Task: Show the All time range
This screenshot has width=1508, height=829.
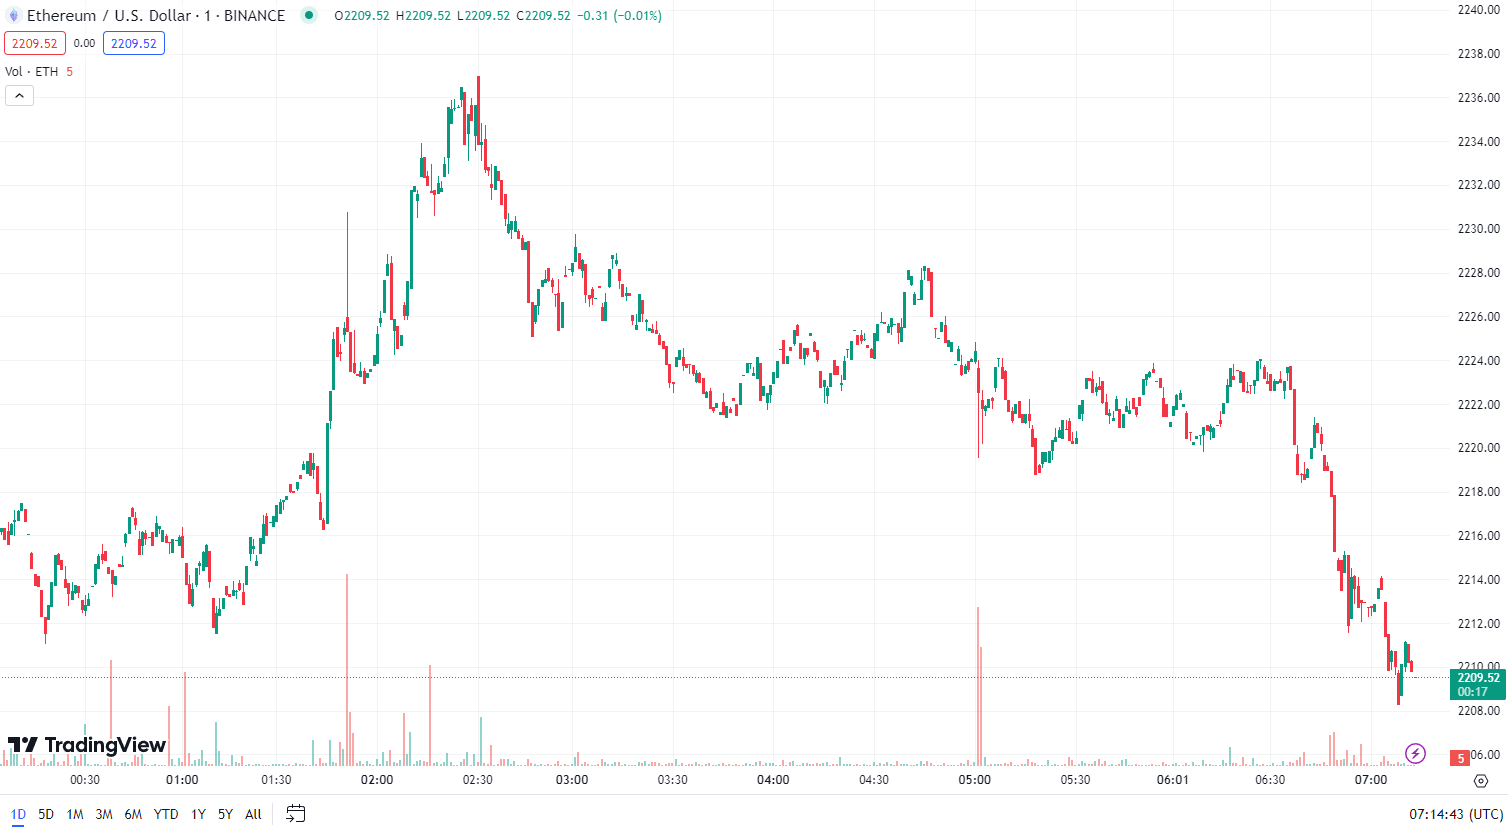Action: pyautogui.click(x=253, y=814)
